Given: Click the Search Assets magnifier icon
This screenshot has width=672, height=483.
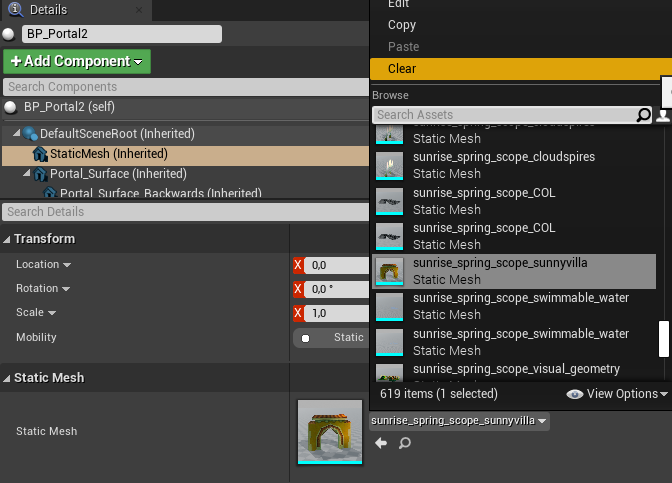Looking at the screenshot, I should (x=644, y=115).
